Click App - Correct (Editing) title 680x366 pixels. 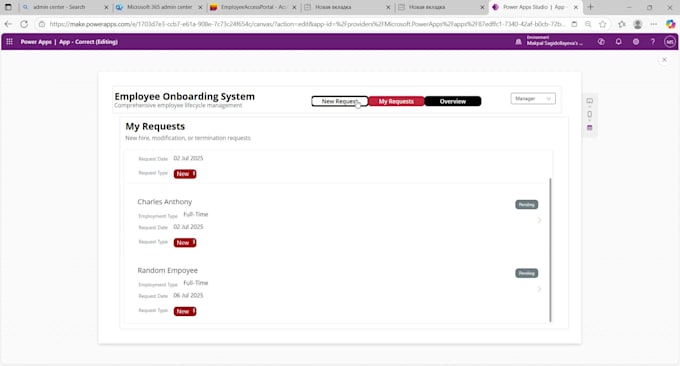88,42
